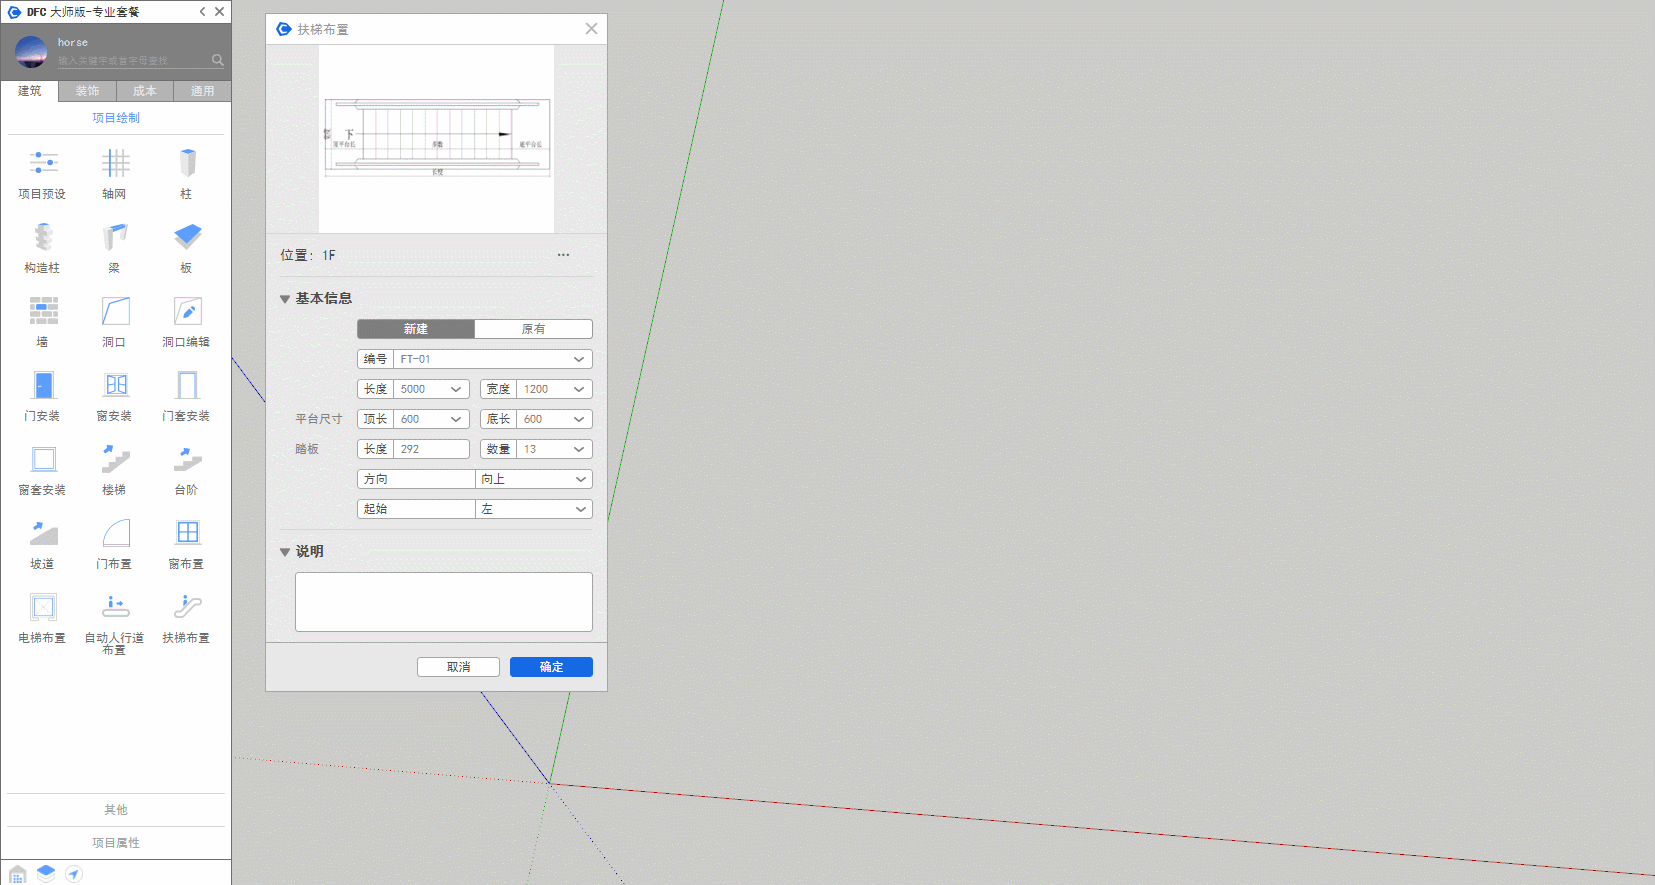The height and width of the screenshot is (885, 1655).
Task: Click the 确定 confirm button
Action: coord(551,667)
